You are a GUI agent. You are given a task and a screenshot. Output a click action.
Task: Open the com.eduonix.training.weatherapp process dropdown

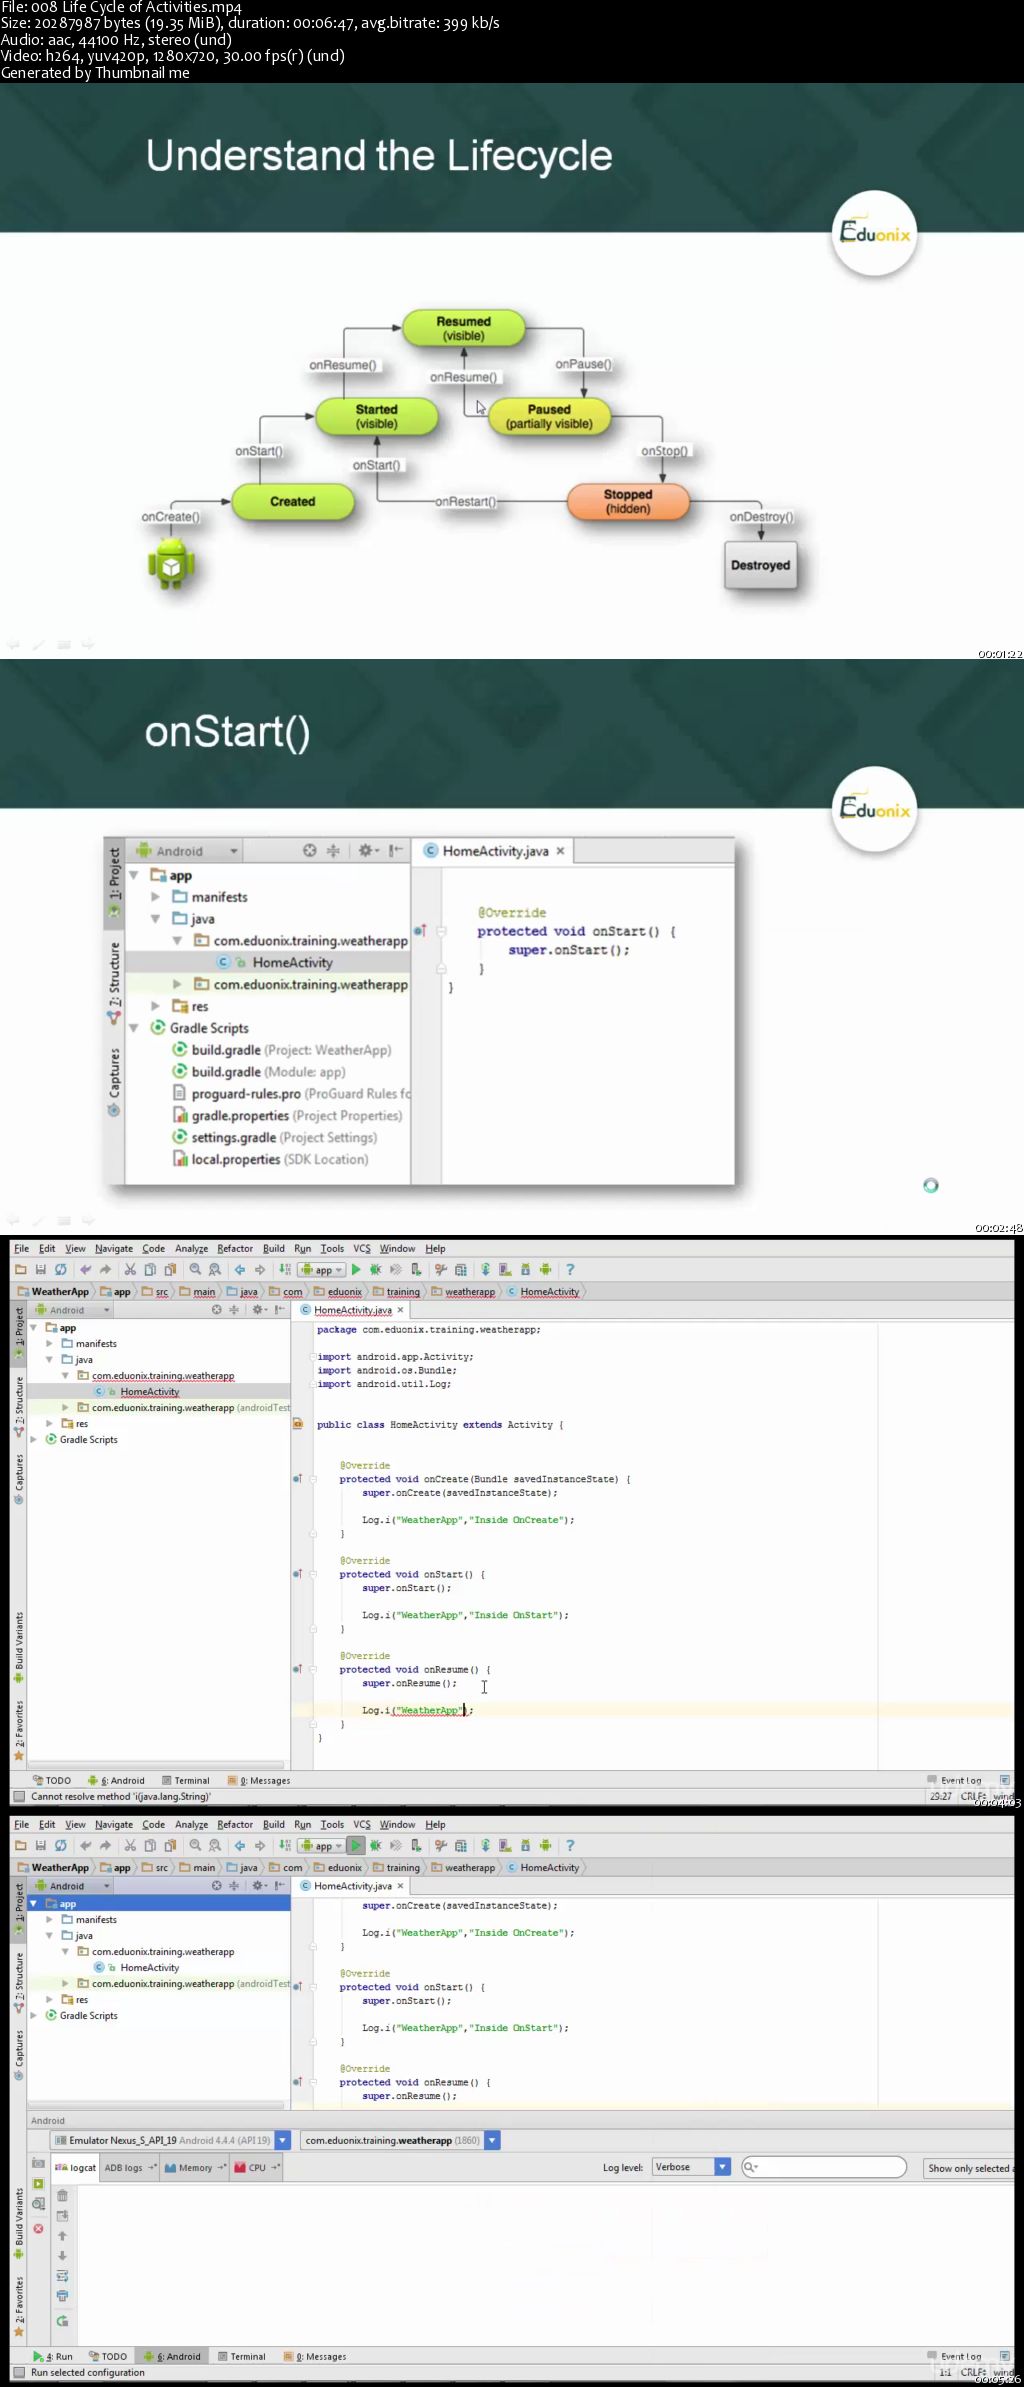[x=492, y=2140]
